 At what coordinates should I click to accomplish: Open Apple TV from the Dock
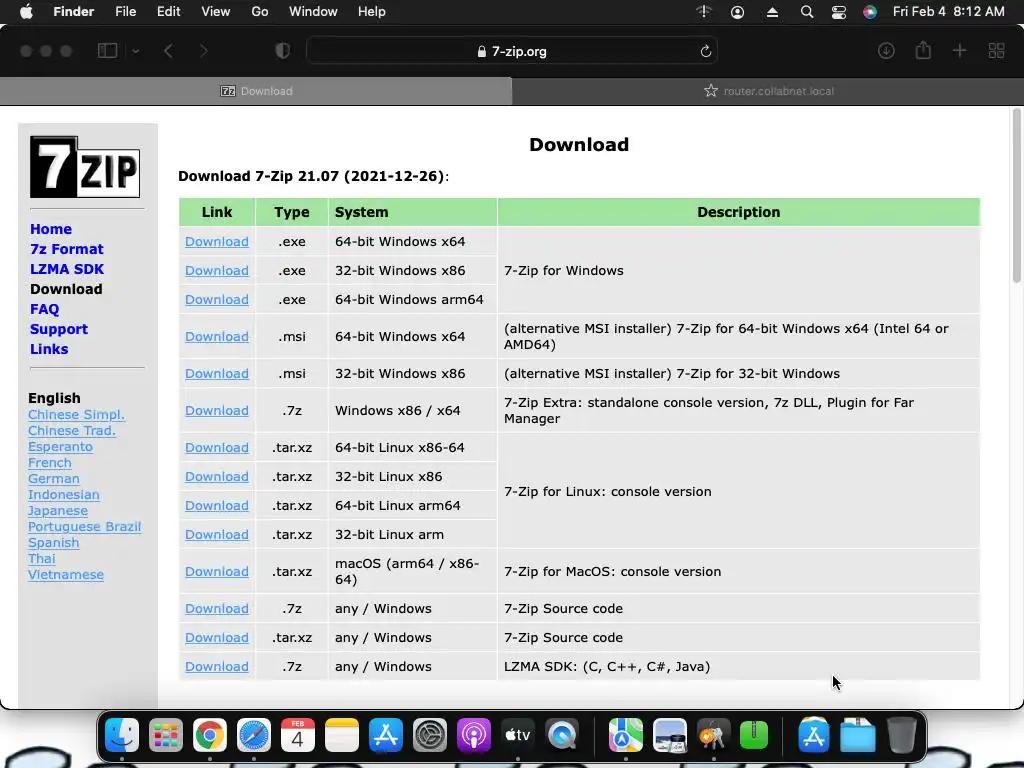518,735
